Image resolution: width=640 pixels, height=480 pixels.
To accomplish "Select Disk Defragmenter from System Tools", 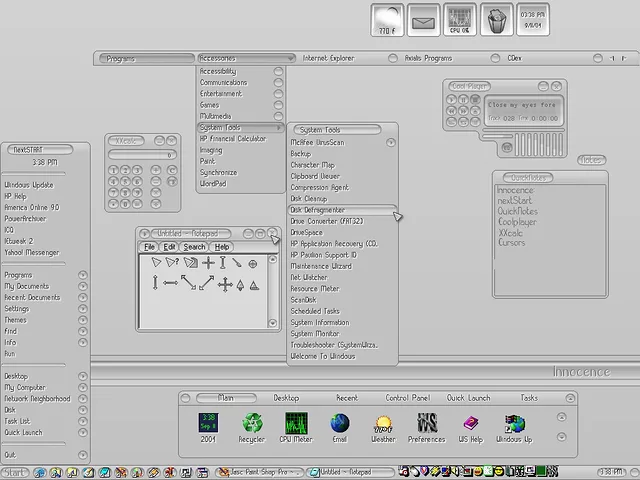I will (342, 210).
